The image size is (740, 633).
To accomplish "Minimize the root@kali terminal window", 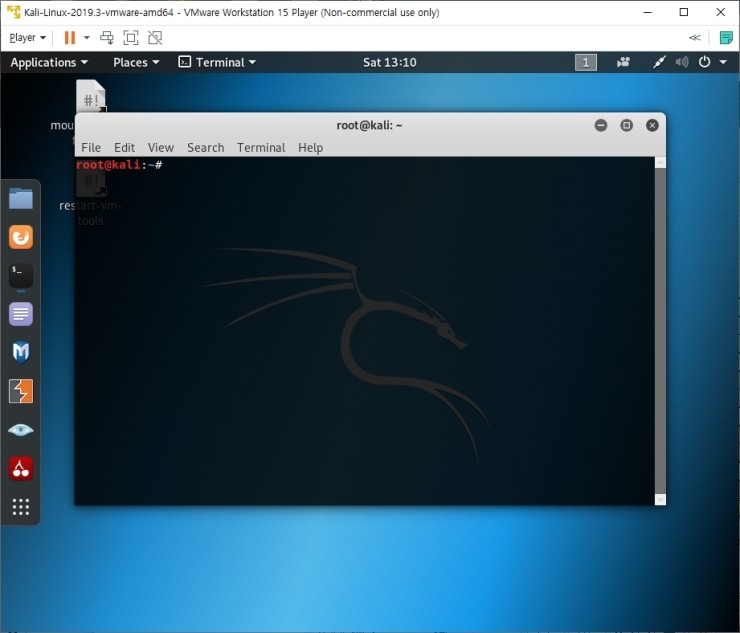I will (601, 125).
